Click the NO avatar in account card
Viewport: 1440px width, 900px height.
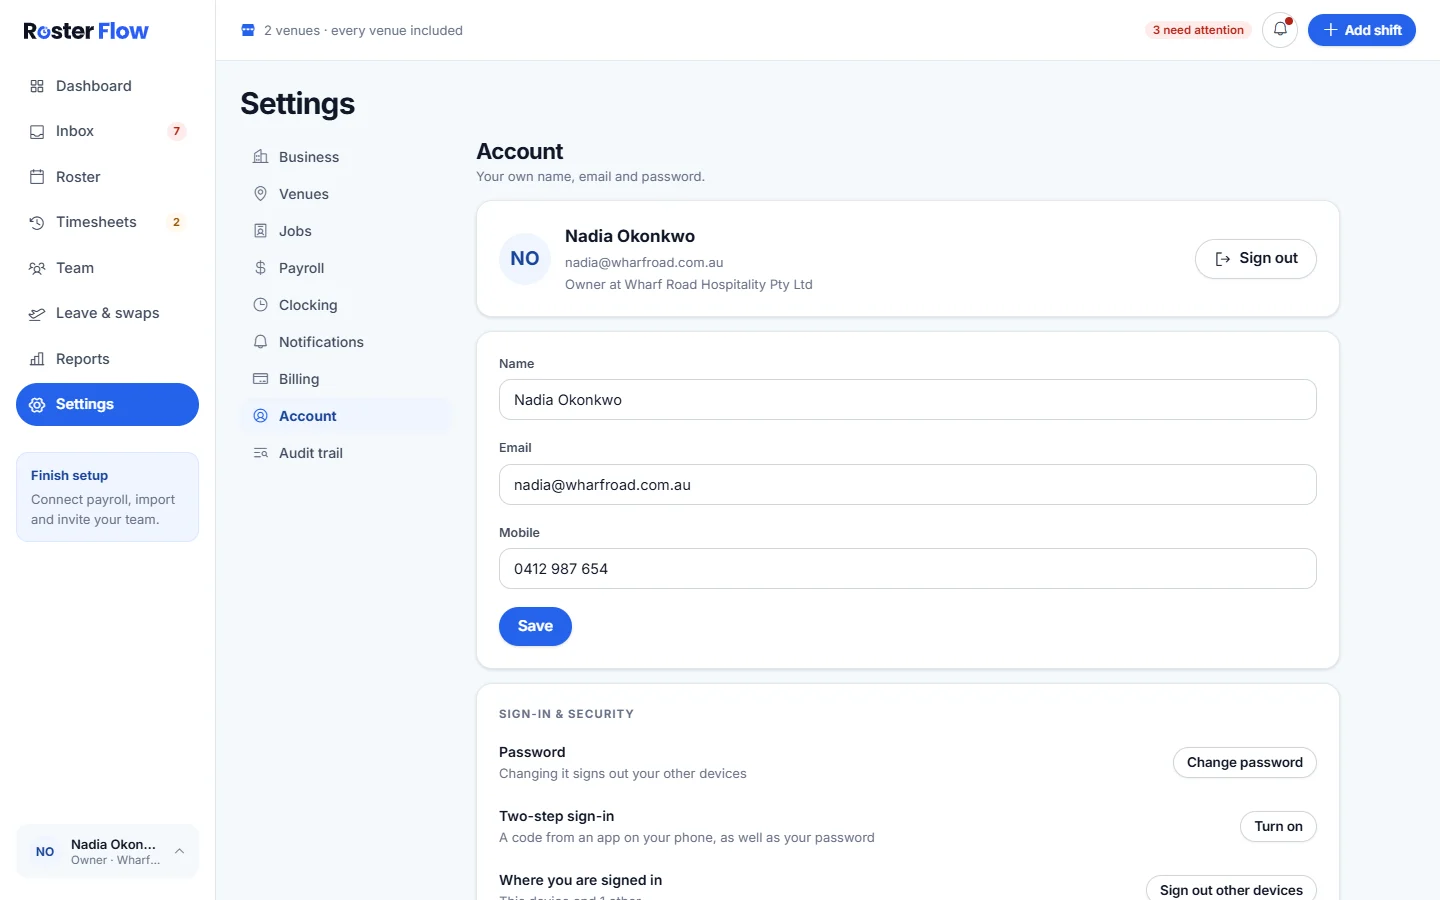coord(525,259)
